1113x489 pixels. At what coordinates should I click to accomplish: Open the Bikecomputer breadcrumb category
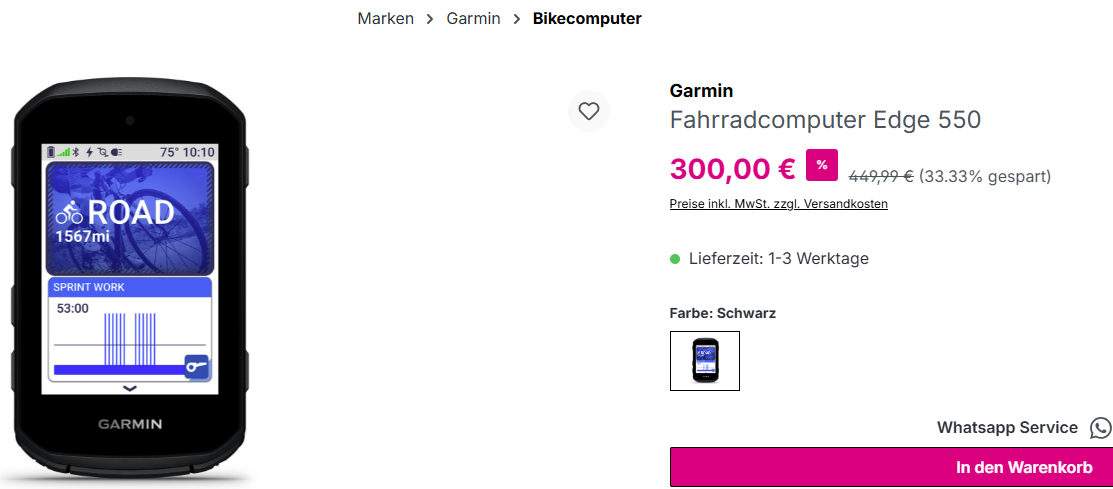pyautogui.click(x=587, y=19)
